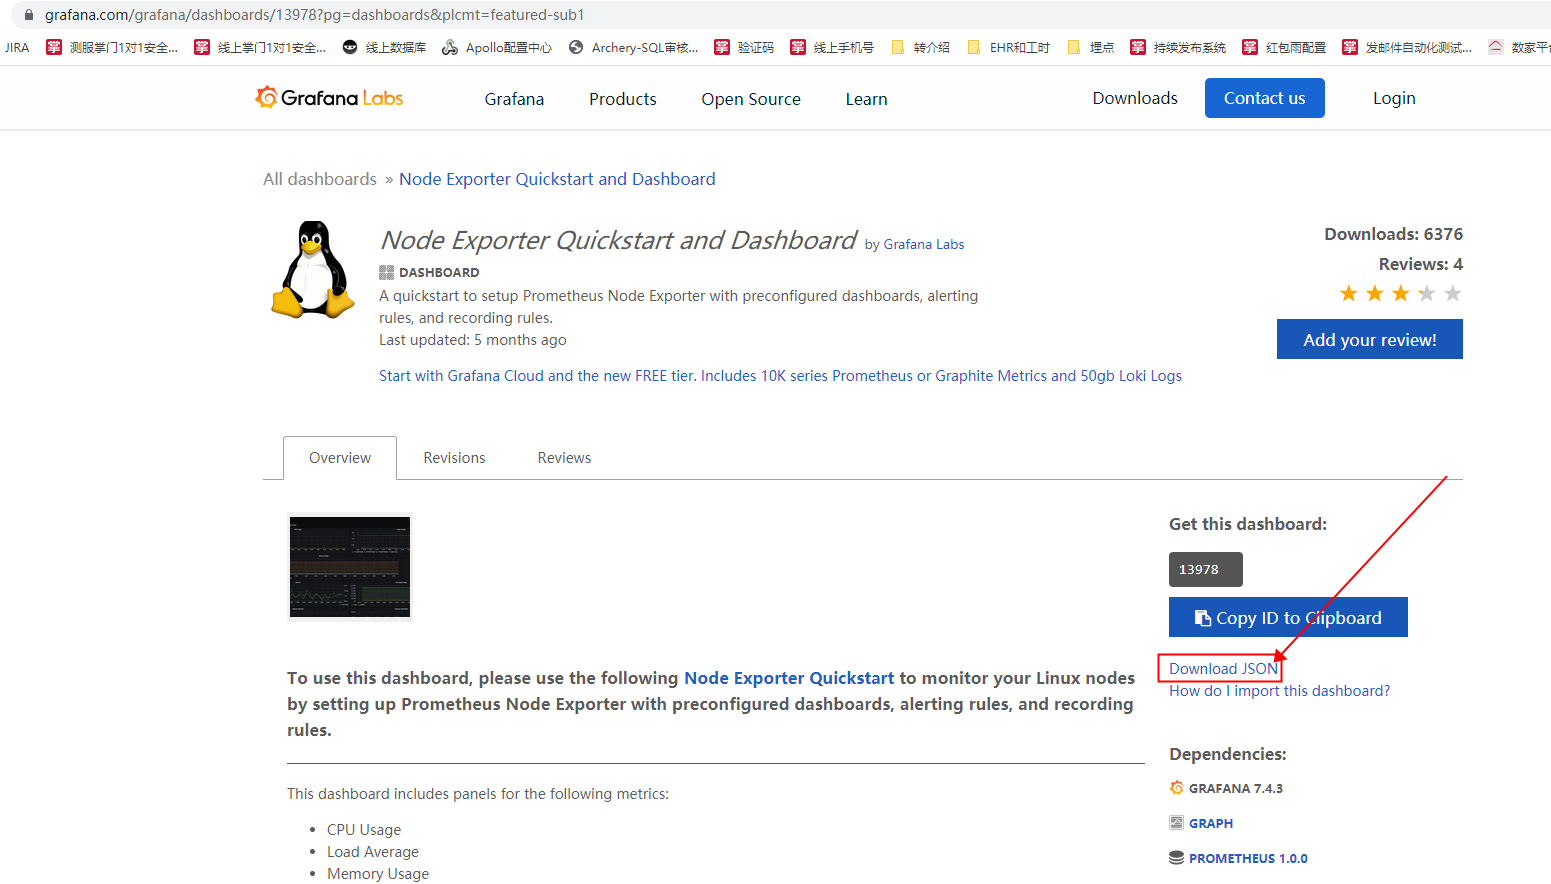Open the 线上掌门1对1安全 bookmark
This screenshot has width=1551, height=884.
point(260,47)
